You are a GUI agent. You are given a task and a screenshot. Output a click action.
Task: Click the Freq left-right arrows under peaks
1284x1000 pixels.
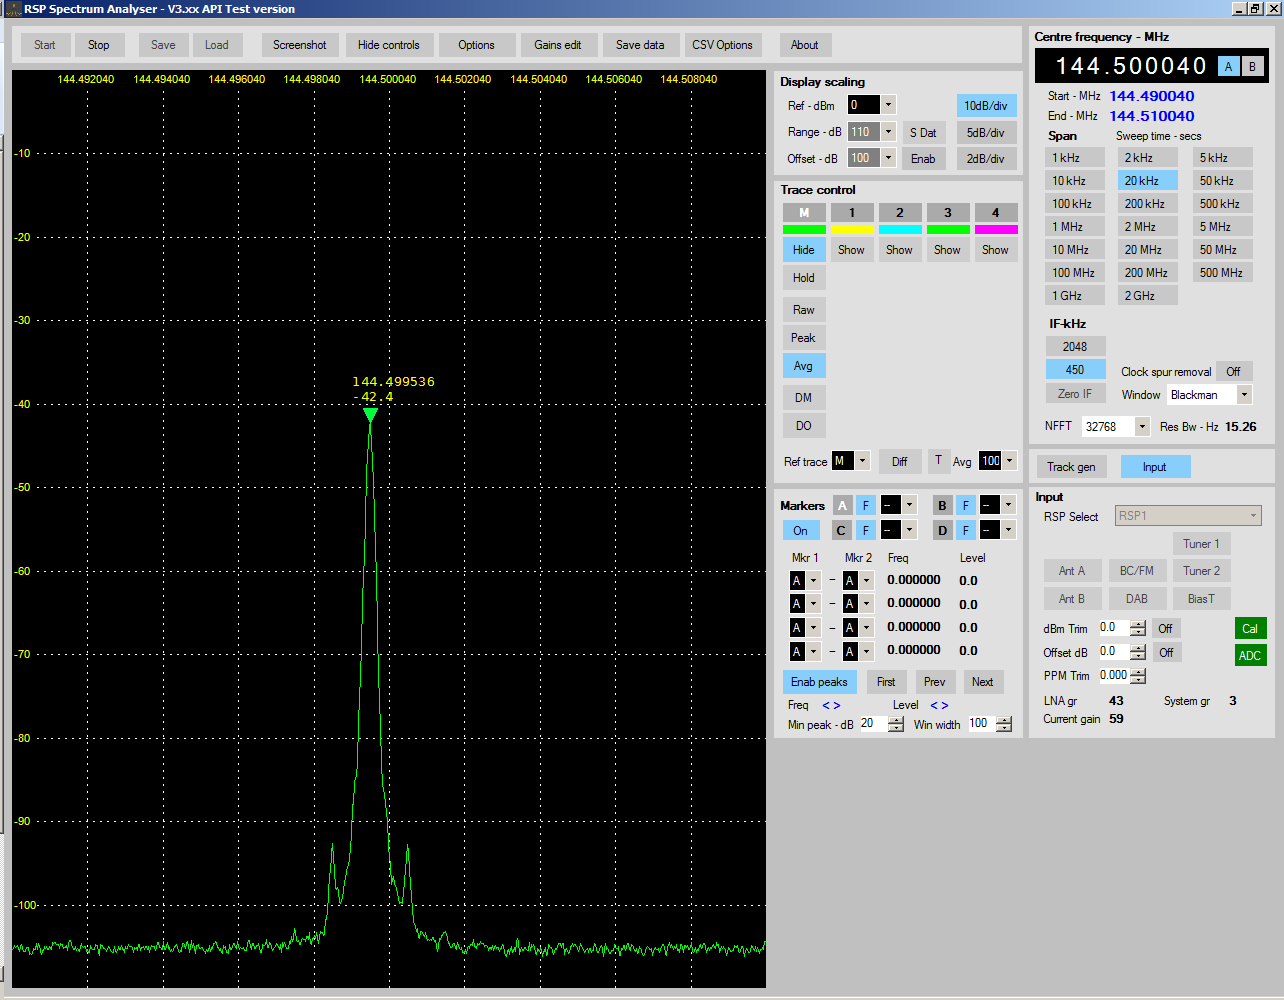(831, 705)
